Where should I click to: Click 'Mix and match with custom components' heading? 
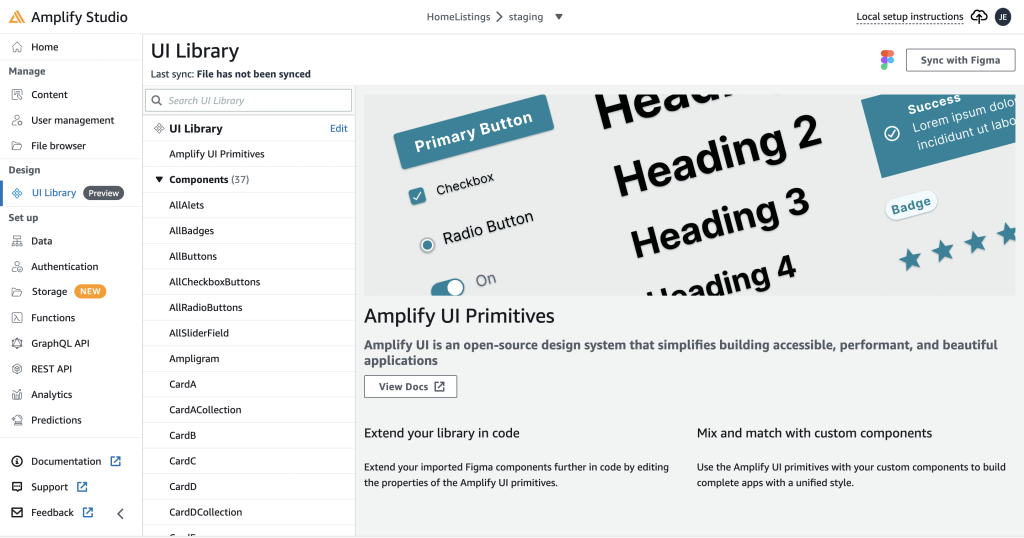[814, 434]
